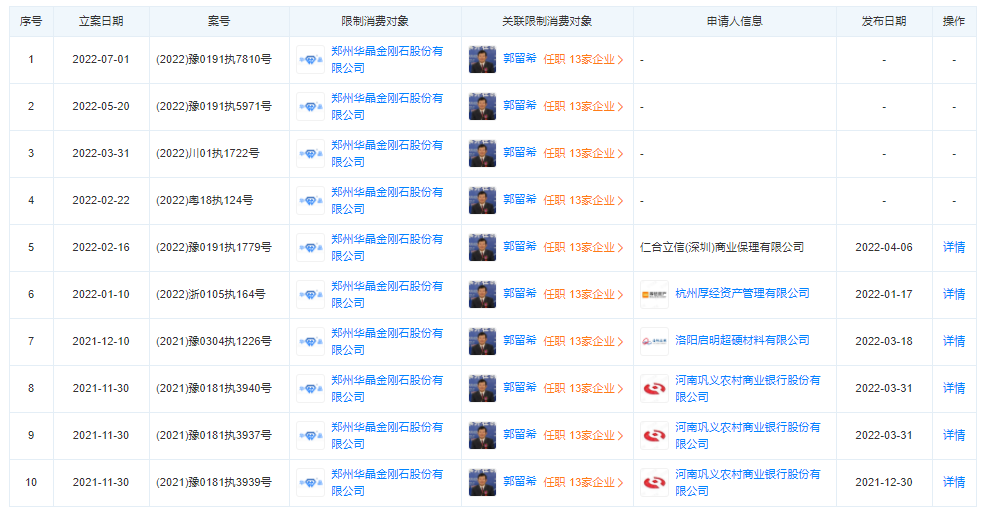Click company logo icon in row 3
The width and height of the screenshot is (982, 515).
(310, 153)
